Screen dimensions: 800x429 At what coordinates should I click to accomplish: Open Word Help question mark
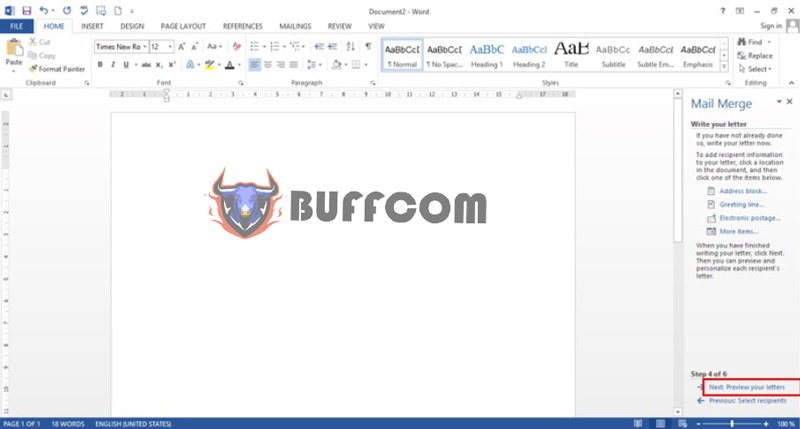pos(722,11)
